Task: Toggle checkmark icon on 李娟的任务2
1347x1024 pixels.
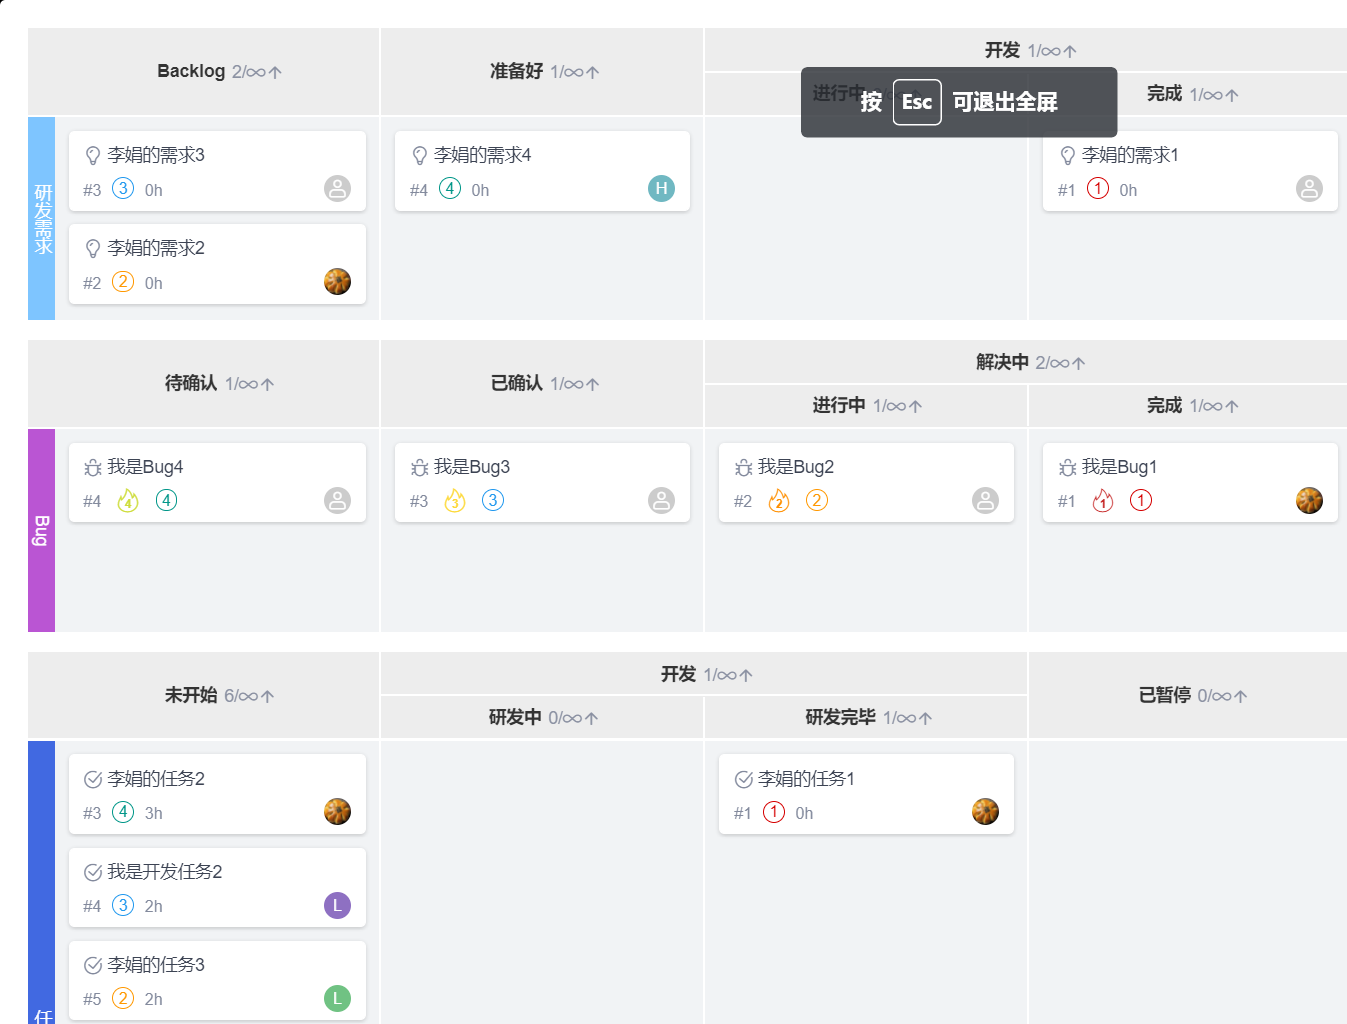Action: [x=93, y=780]
